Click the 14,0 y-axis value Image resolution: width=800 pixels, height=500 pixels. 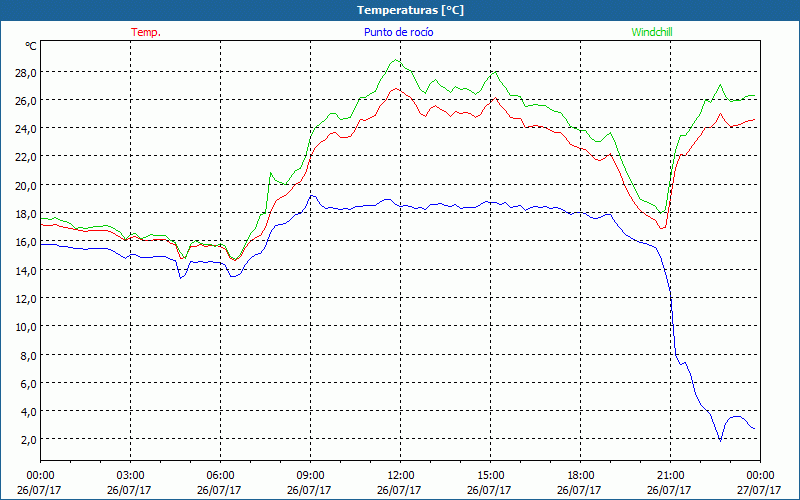[x=25, y=270]
